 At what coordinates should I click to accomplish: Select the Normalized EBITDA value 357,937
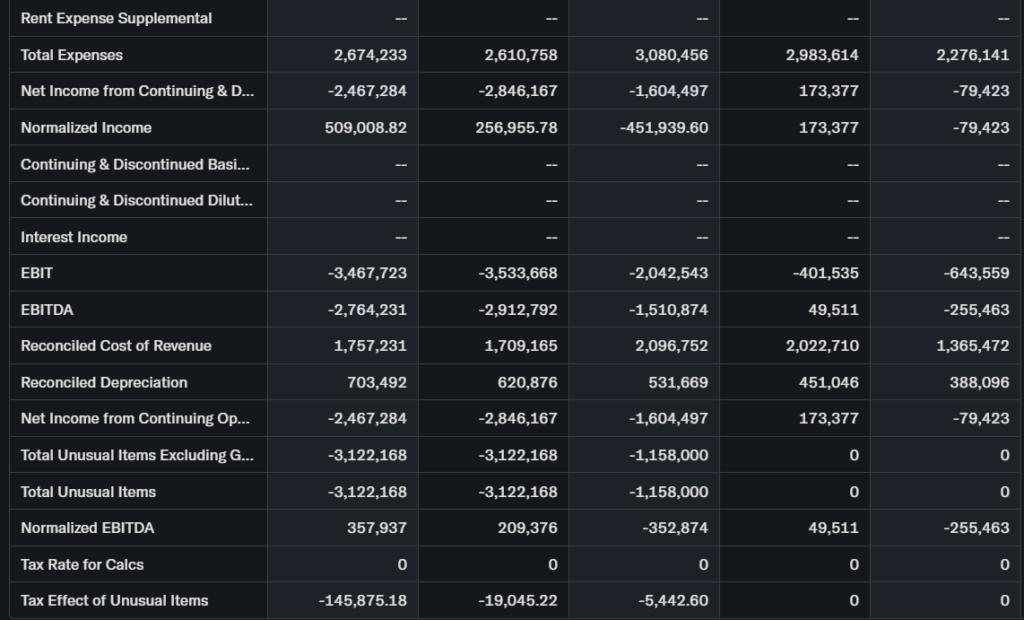tap(376, 528)
